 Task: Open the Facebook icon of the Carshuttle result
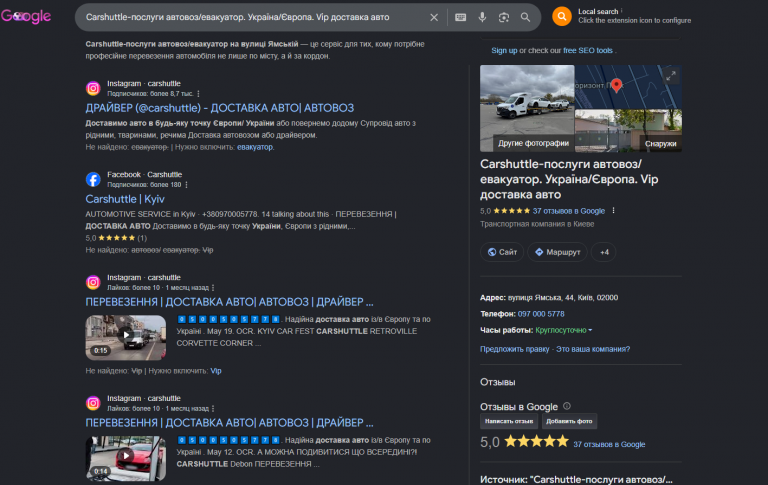(x=93, y=179)
